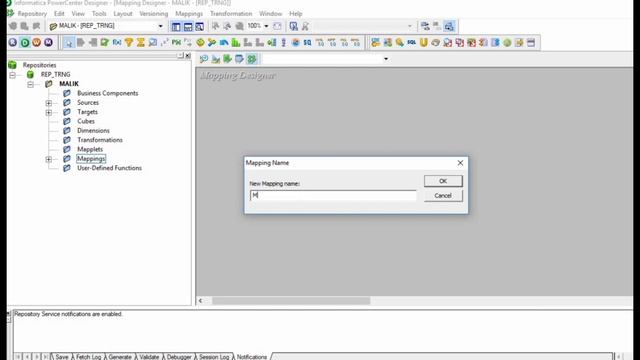Image resolution: width=640 pixels, height=360 pixels.
Task: Toggle the Output window view button
Action: tap(188, 26)
